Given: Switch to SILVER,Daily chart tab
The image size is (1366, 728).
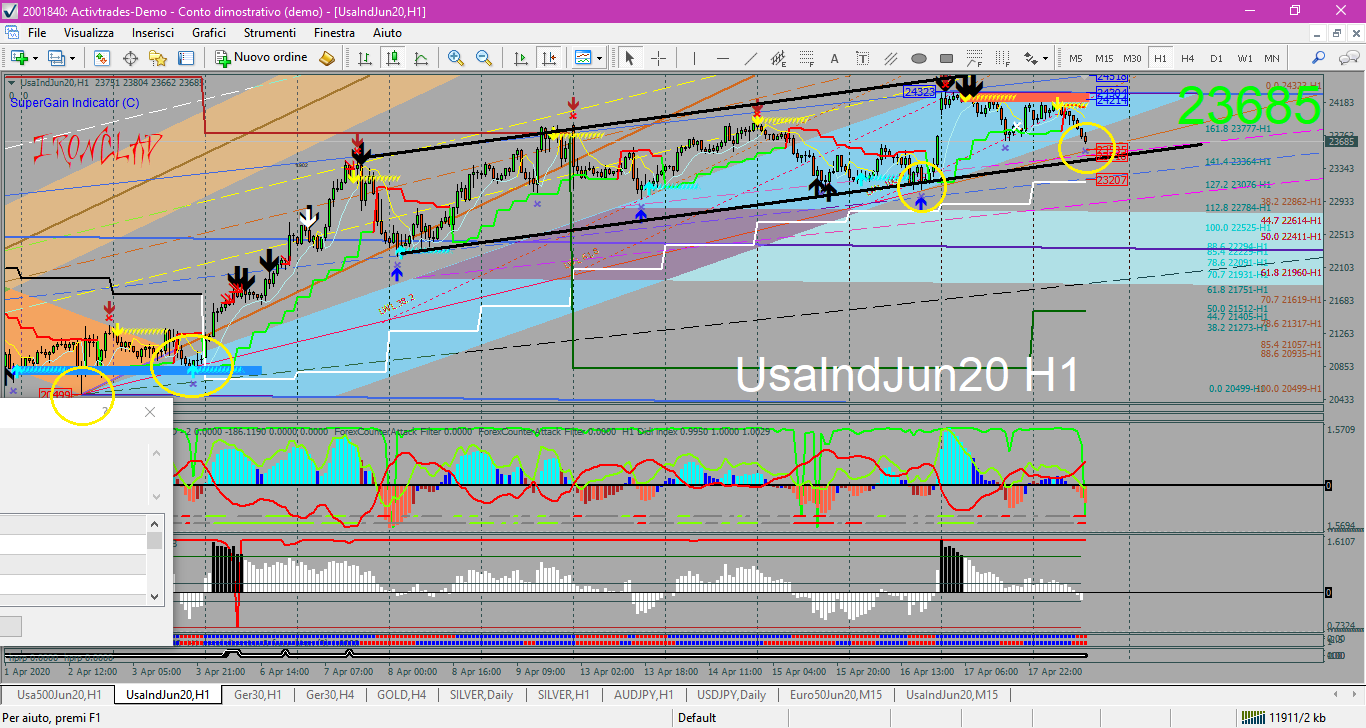Looking at the screenshot, I should point(482,694).
